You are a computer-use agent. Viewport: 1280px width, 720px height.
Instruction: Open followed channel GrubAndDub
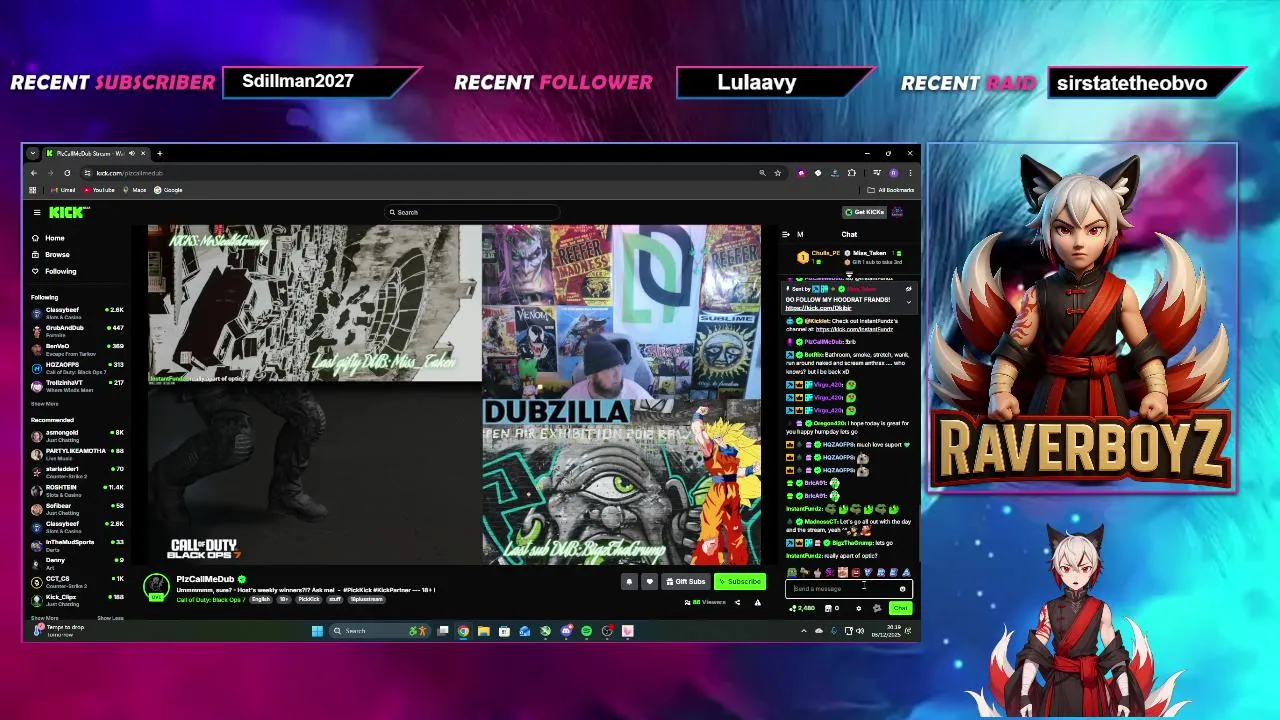[x=78, y=331]
